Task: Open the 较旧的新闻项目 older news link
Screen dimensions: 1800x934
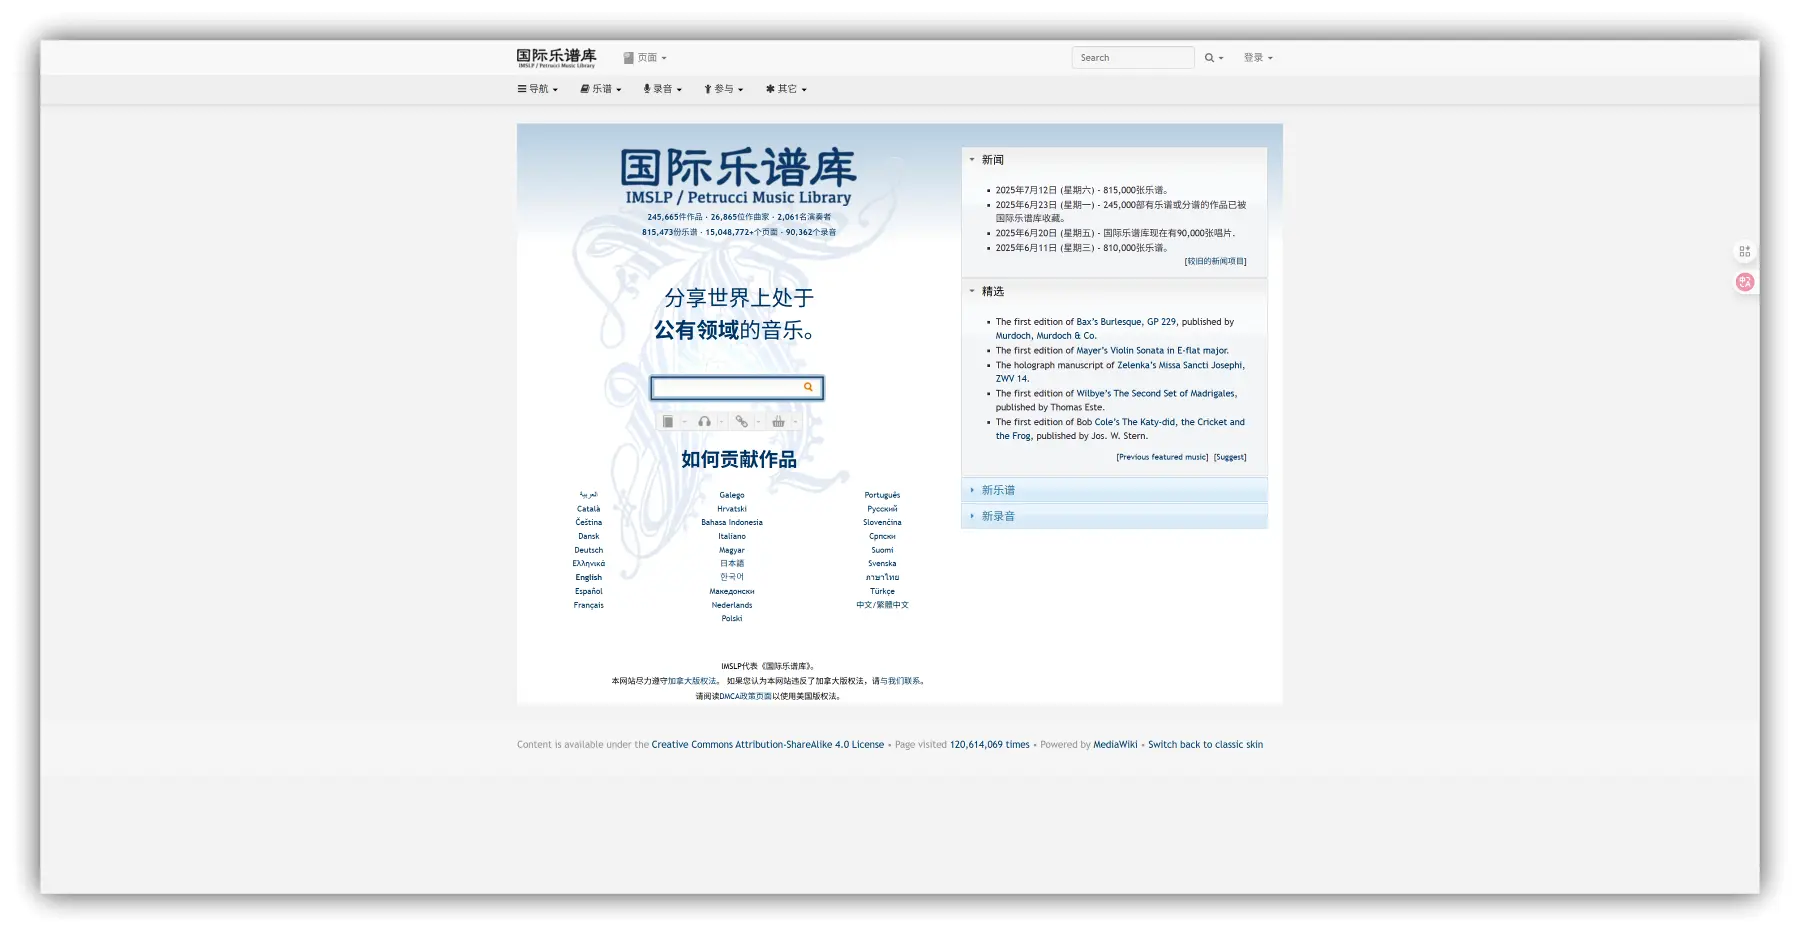Action: click(x=1215, y=261)
